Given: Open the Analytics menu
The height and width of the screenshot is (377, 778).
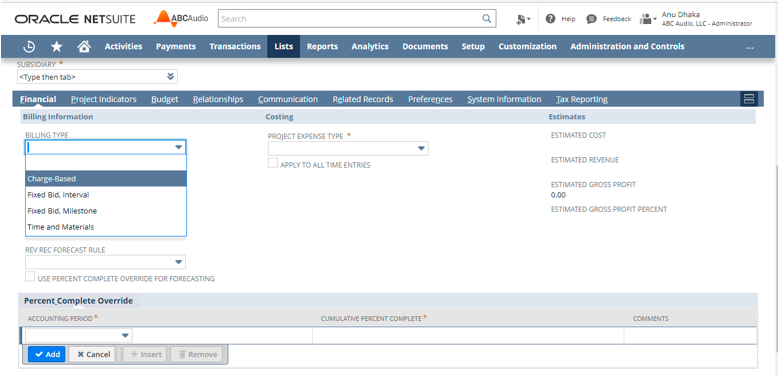Looking at the screenshot, I should (370, 46).
